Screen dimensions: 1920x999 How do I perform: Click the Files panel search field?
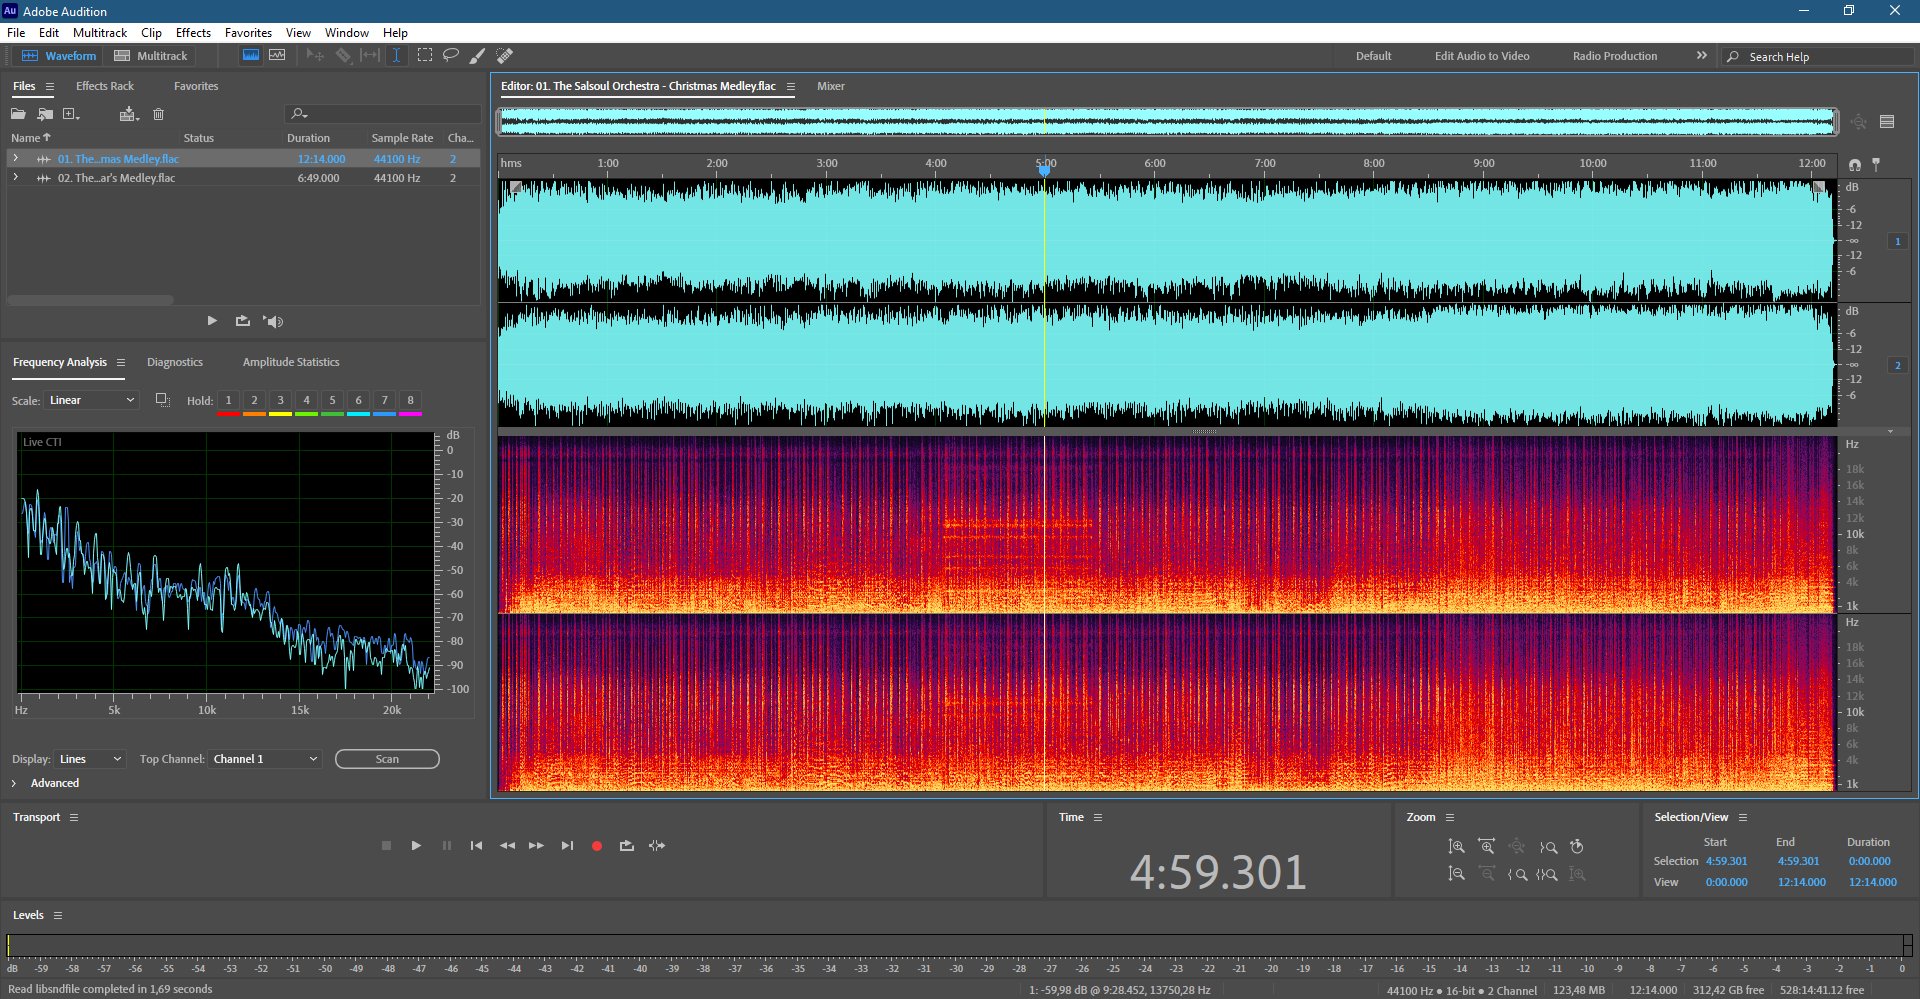383,114
